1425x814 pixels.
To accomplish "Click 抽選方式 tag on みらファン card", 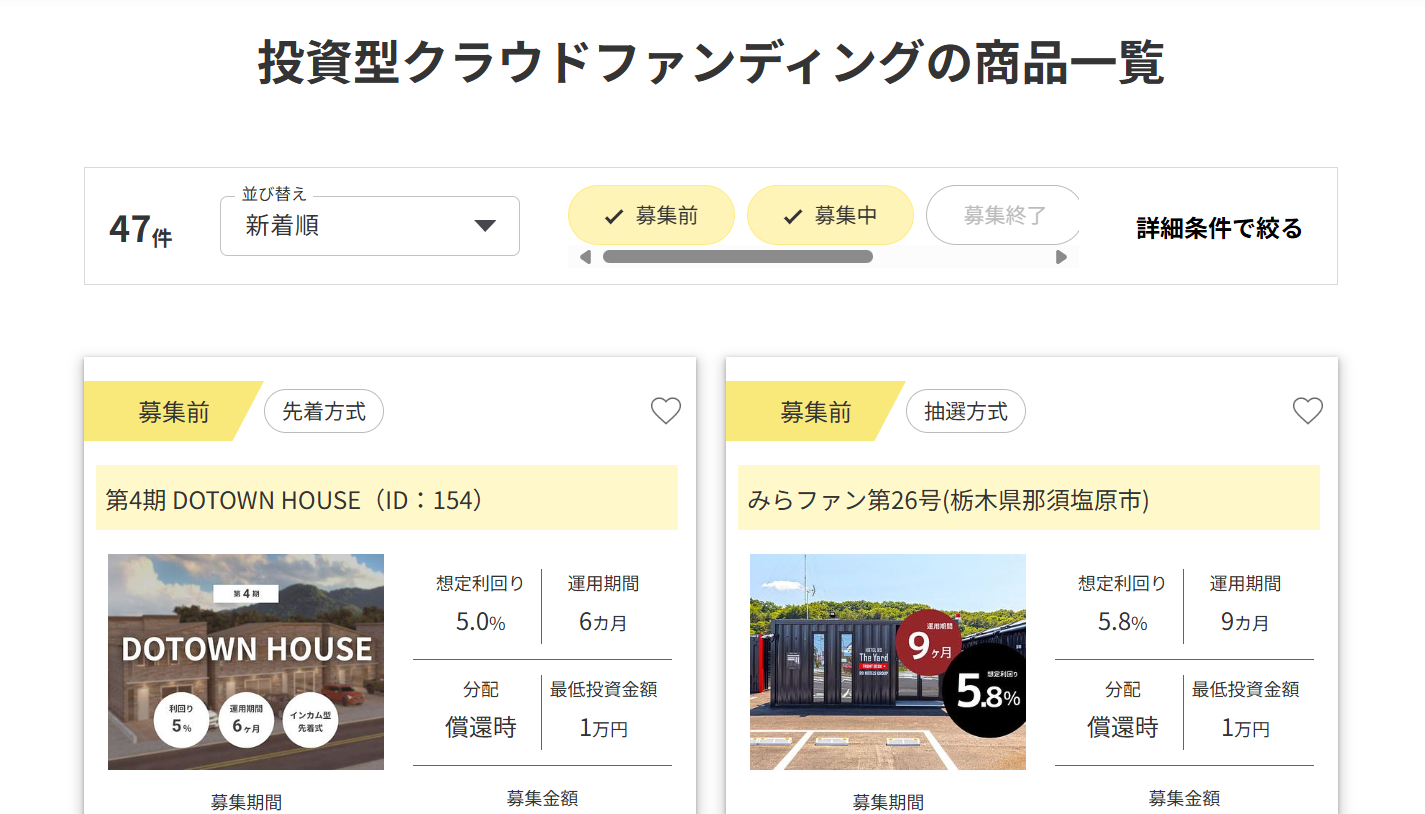I will pyautogui.click(x=965, y=411).
